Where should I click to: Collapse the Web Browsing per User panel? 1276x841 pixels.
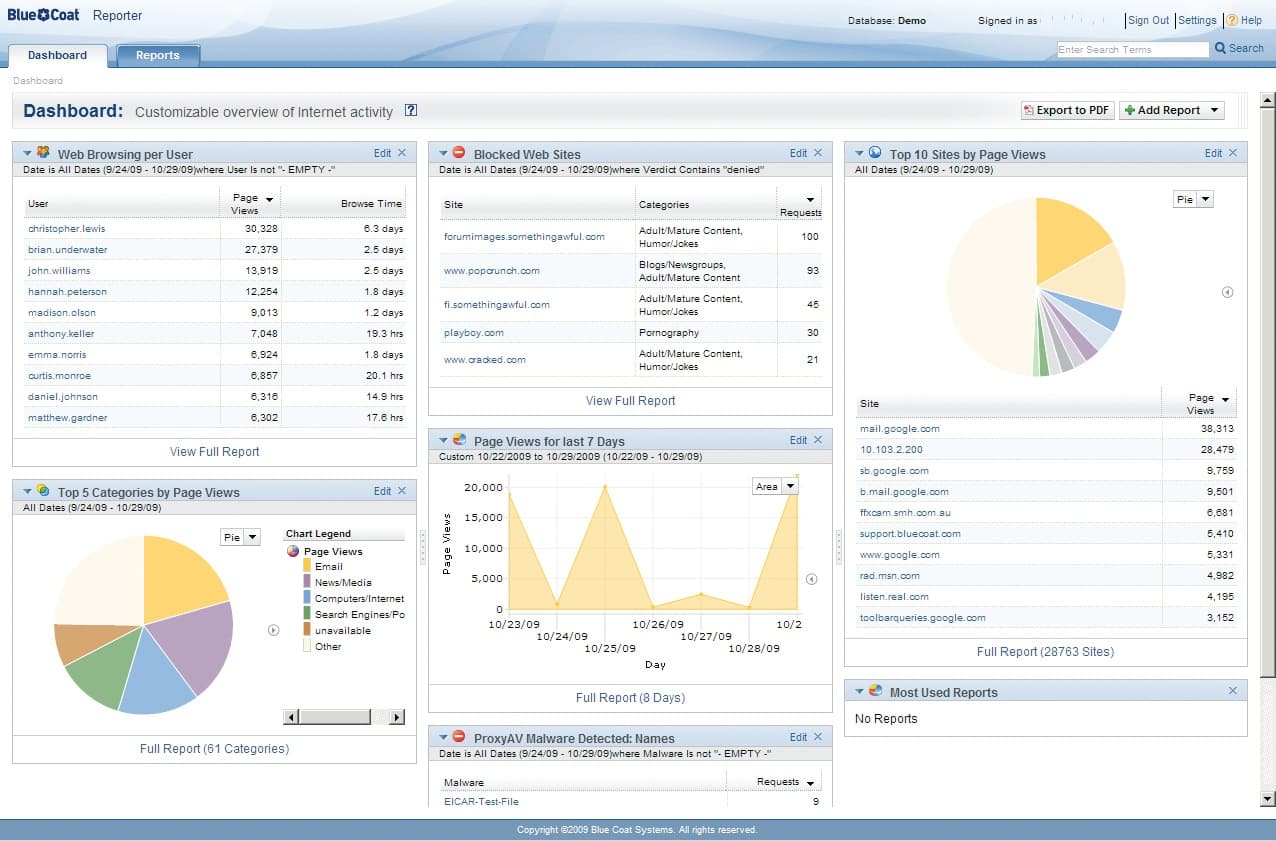pos(28,154)
